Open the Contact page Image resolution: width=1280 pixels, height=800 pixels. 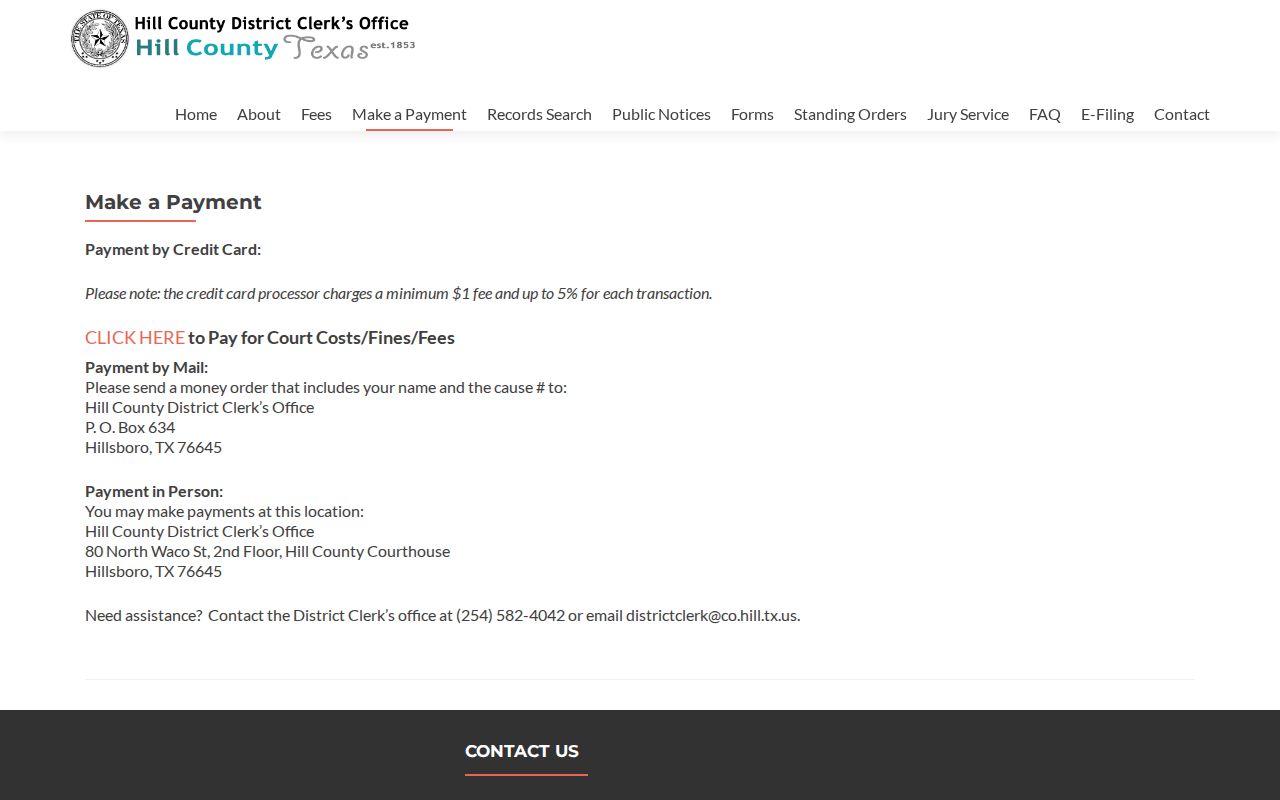click(1181, 114)
